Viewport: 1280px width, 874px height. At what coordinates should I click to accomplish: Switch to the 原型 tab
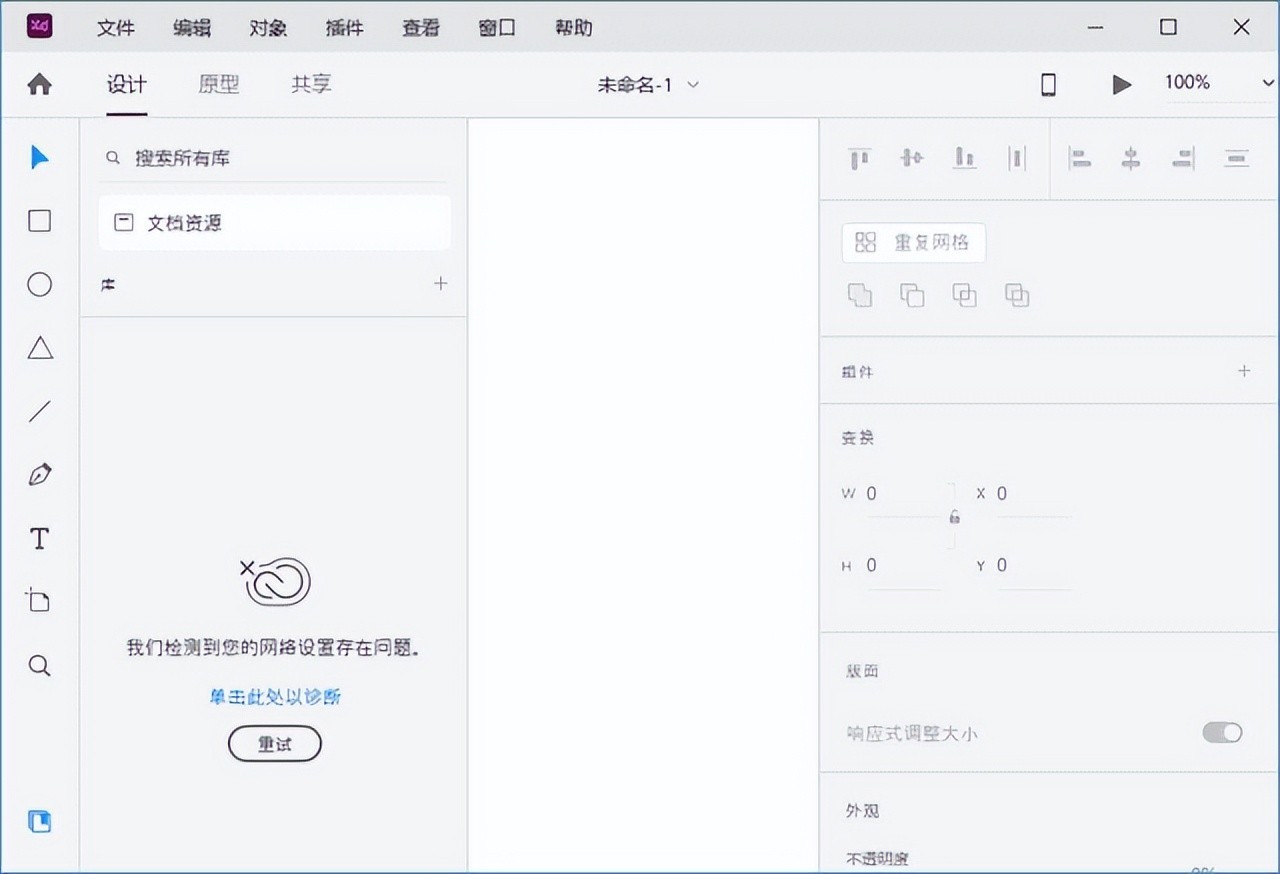[218, 85]
